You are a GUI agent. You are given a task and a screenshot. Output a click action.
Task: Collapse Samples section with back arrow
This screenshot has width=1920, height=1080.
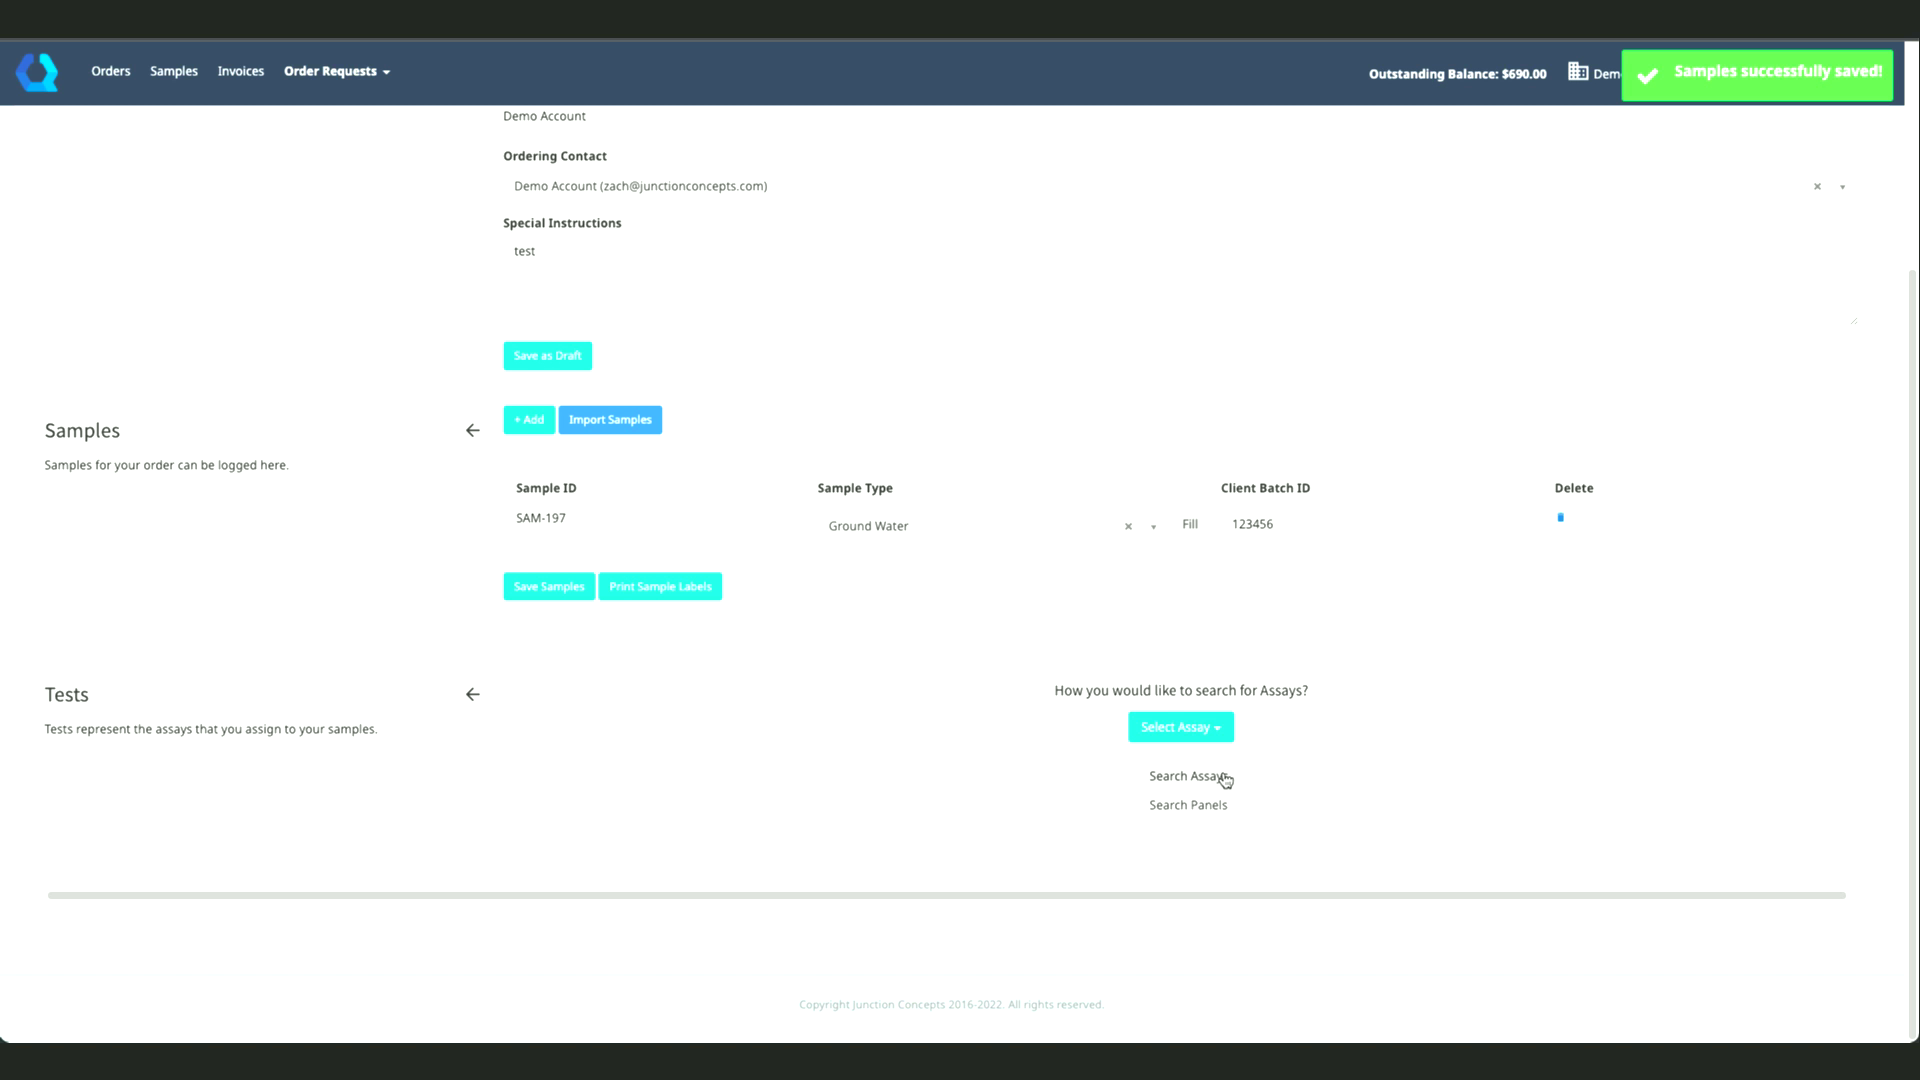tap(472, 431)
